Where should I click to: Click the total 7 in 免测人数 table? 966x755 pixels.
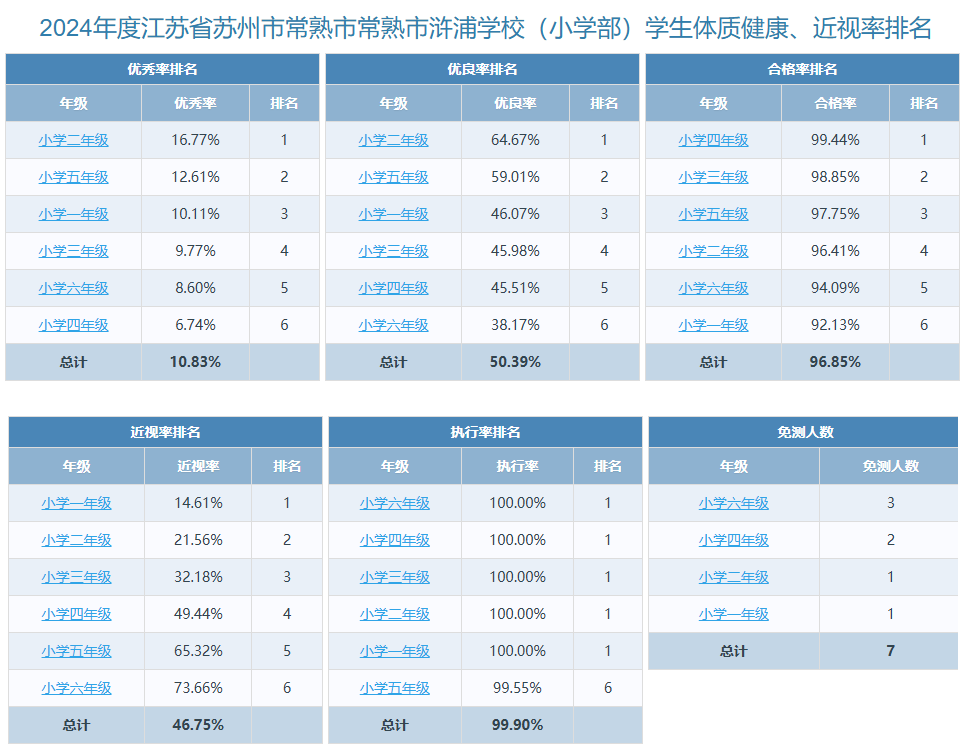point(890,651)
